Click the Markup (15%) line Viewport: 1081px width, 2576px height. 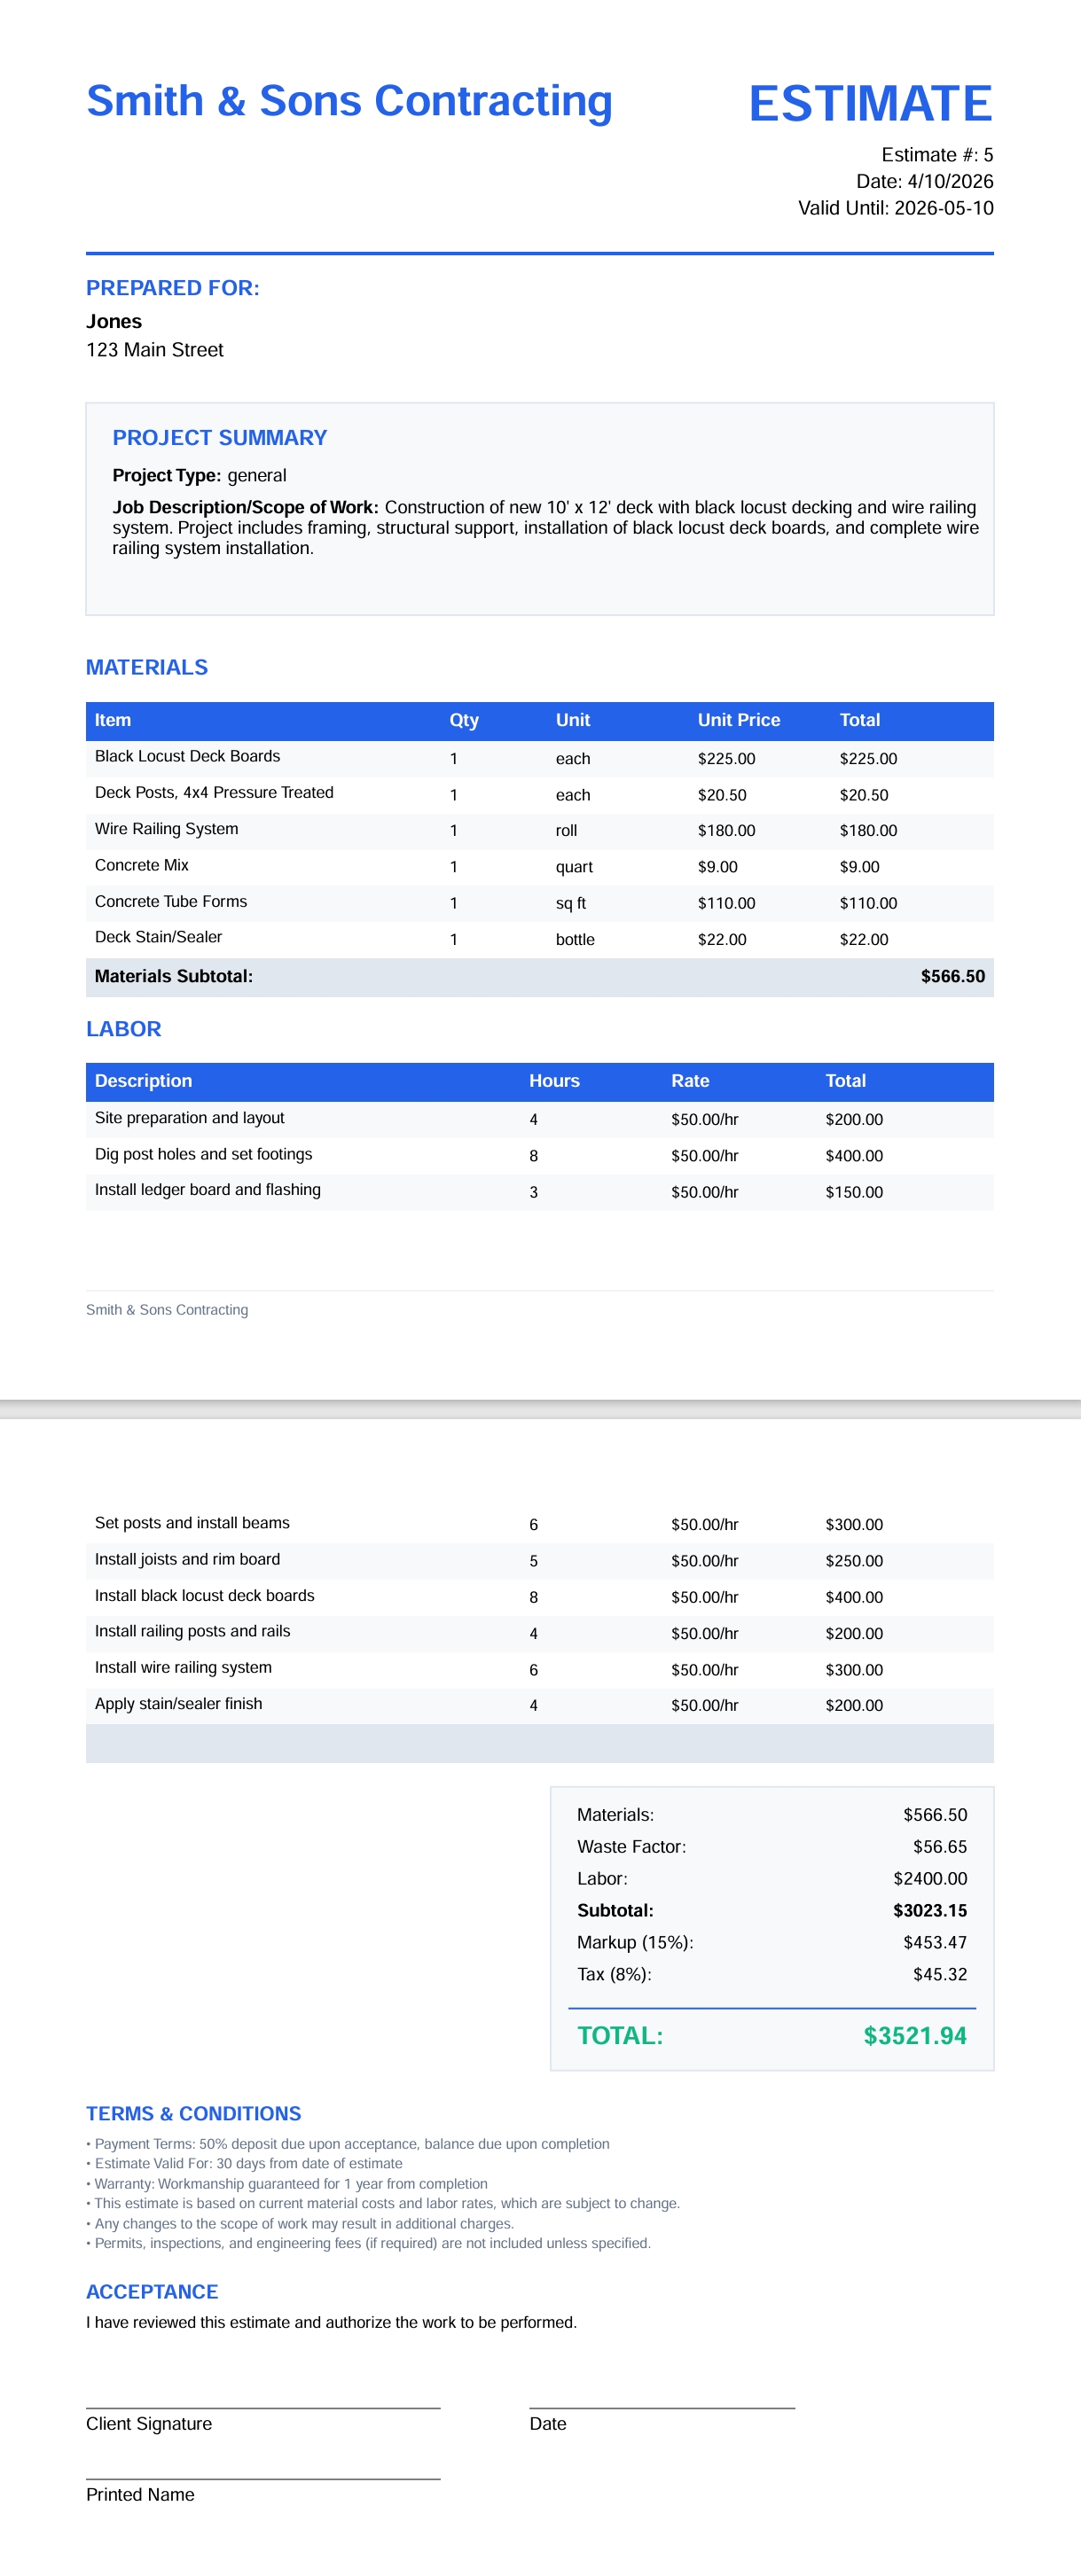[x=772, y=1942]
